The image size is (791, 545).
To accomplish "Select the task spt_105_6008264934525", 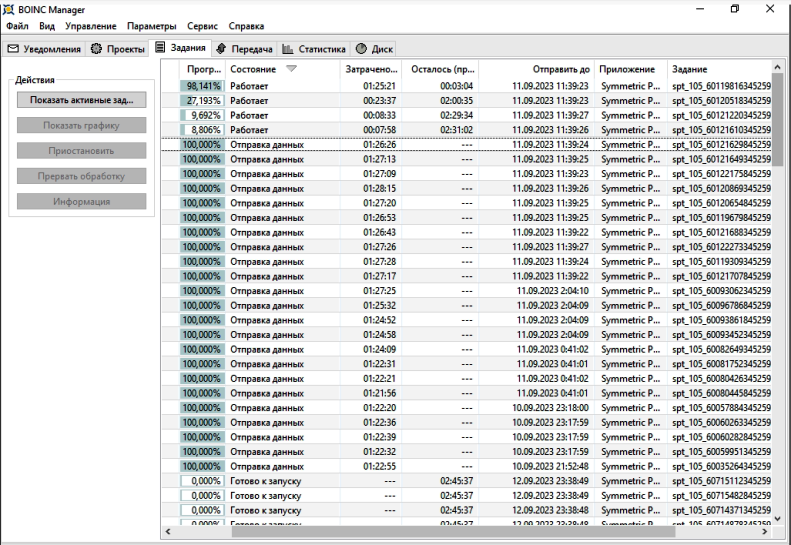I will point(466,349).
